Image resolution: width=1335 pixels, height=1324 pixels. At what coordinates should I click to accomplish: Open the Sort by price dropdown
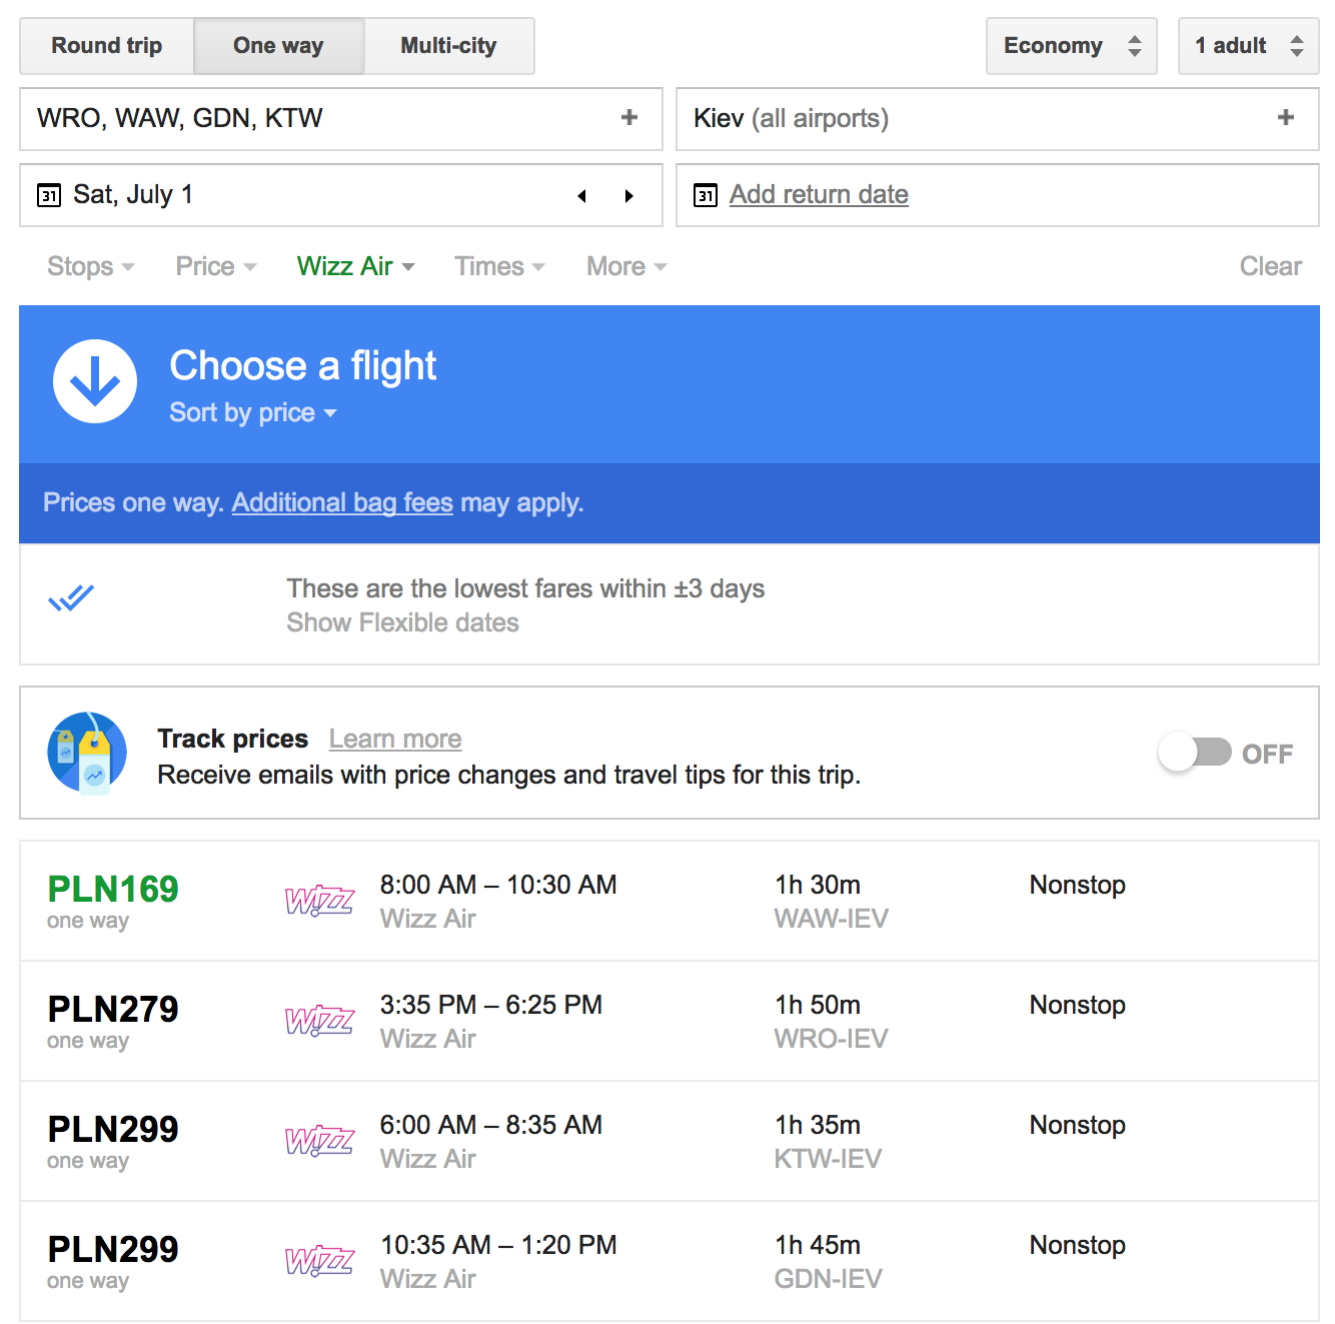pyautogui.click(x=252, y=413)
